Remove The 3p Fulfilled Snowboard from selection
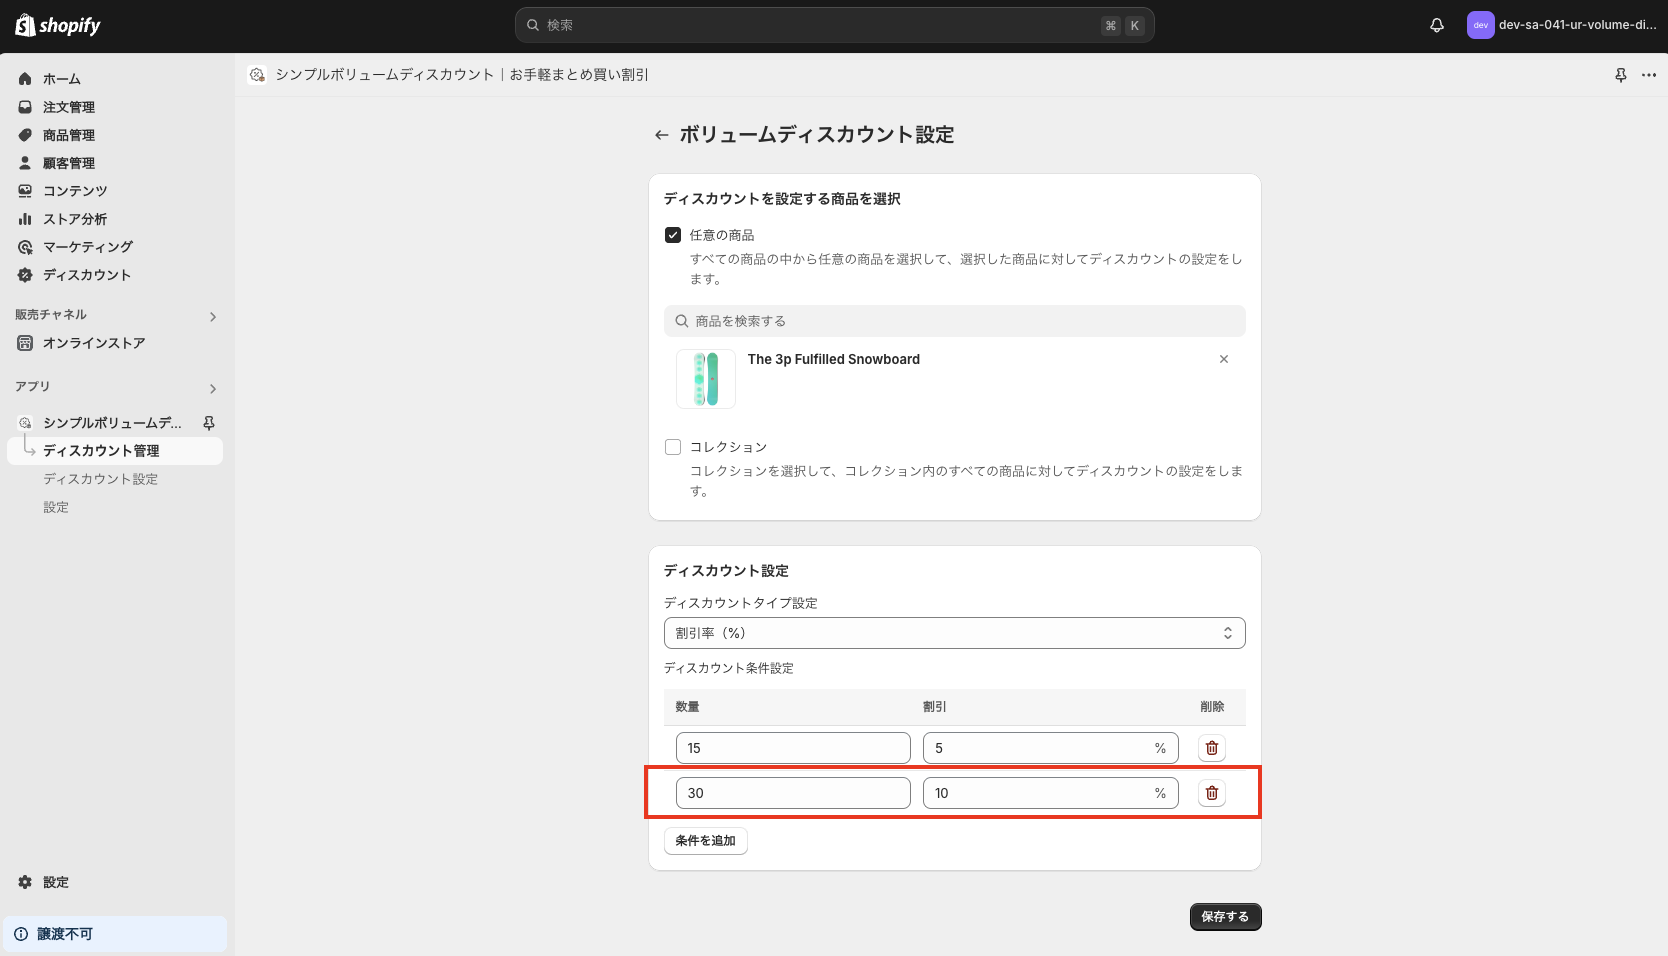Screen dimensions: 1668x956 pos(1223,359)
